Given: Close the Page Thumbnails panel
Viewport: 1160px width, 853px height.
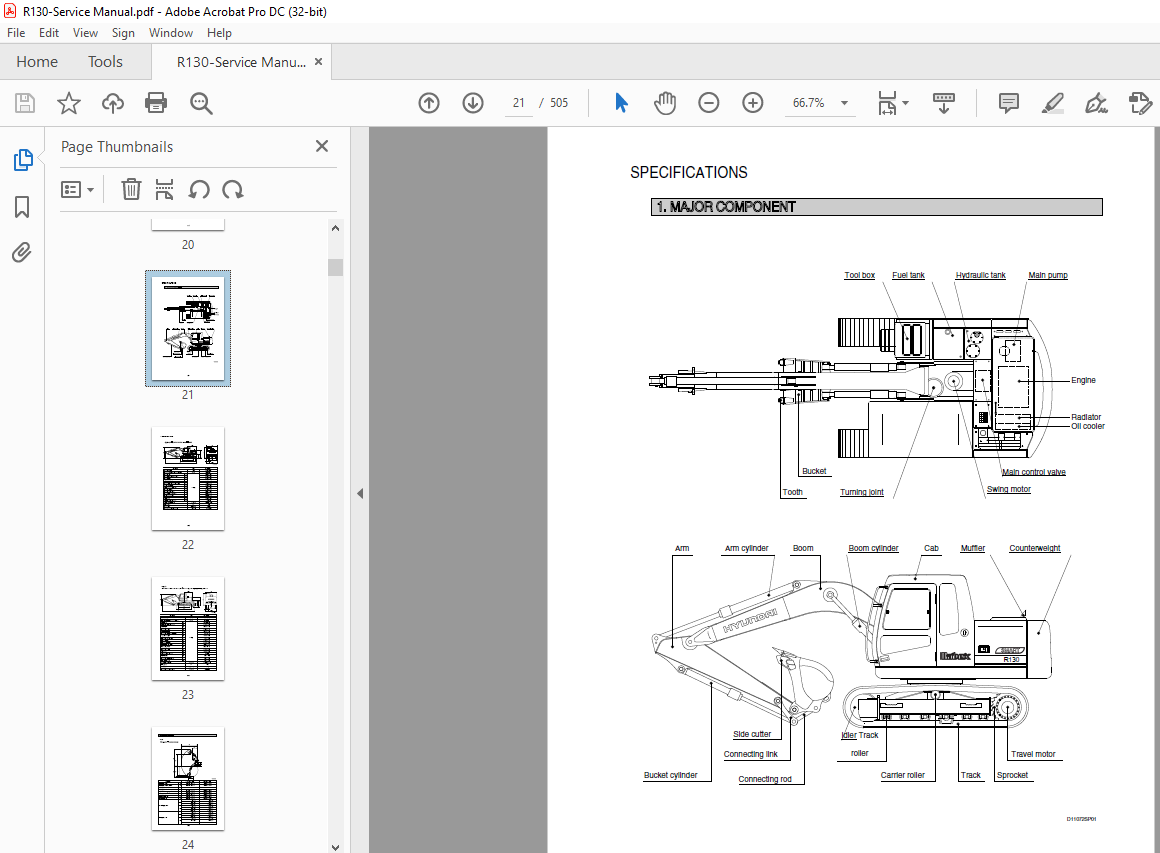Looking at the screenshot, I should pos(322,146).
